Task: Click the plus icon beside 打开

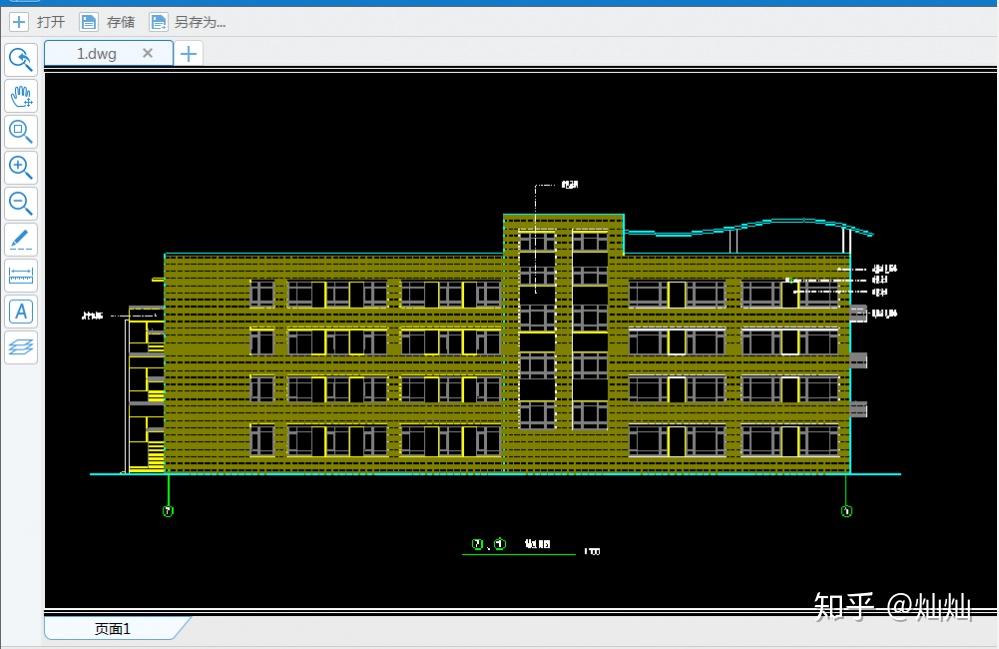Action: pos(18,22)
